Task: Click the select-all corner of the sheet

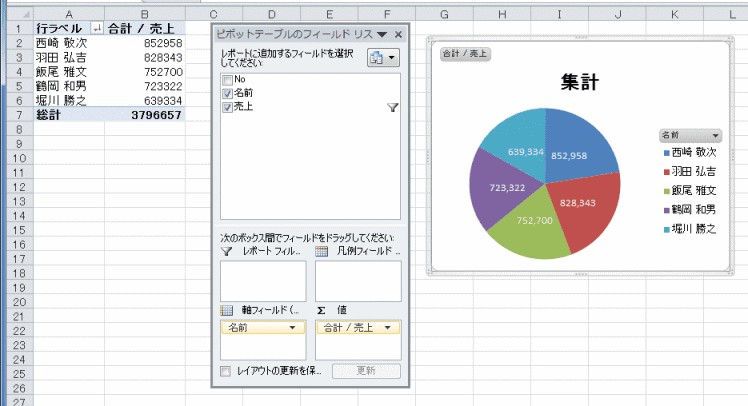Action: (20, 14)
